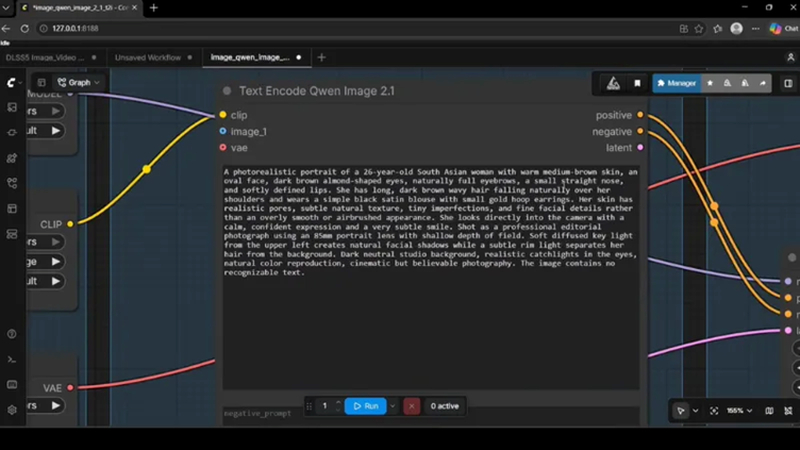
Task: Open the keyboard shortcuts panel icon
Action: 12,385
